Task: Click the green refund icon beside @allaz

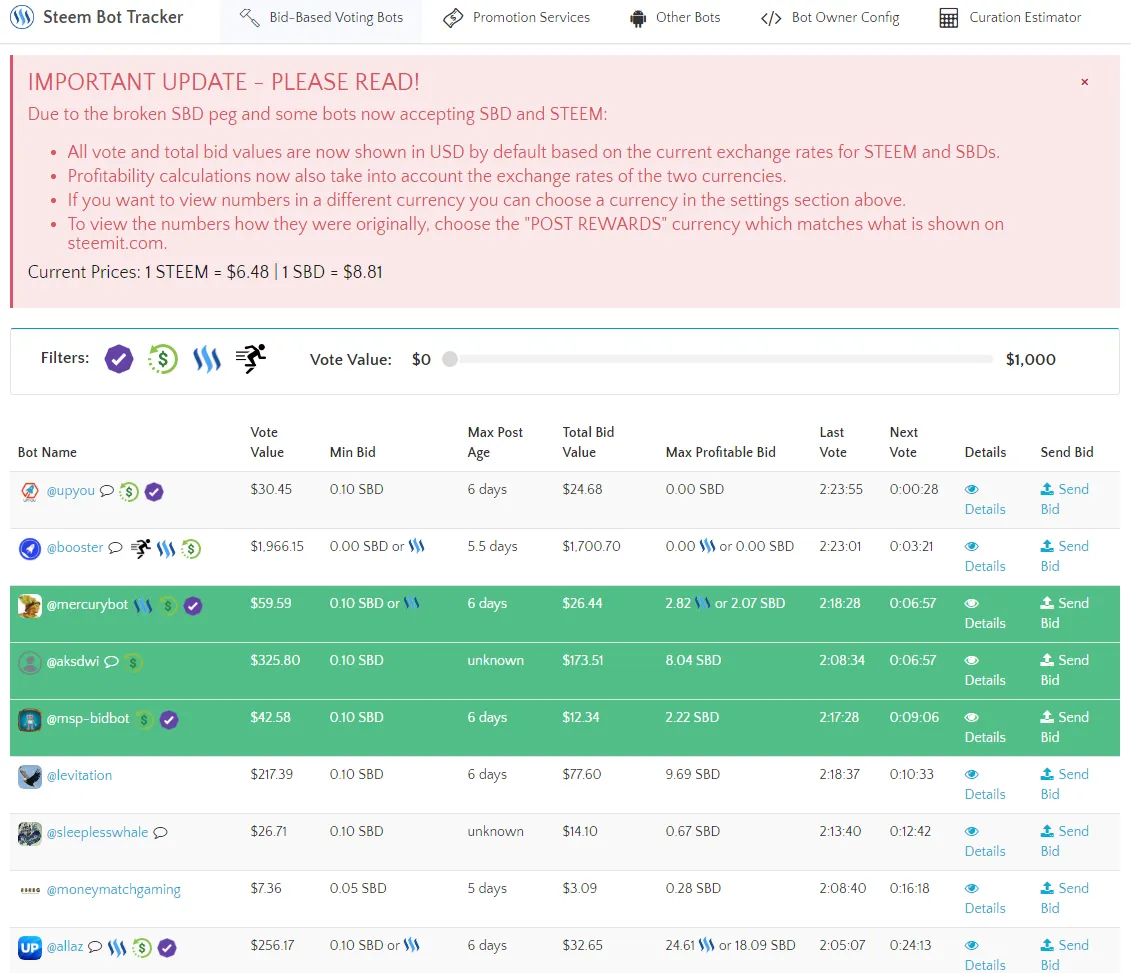Action: coord(142,948)
